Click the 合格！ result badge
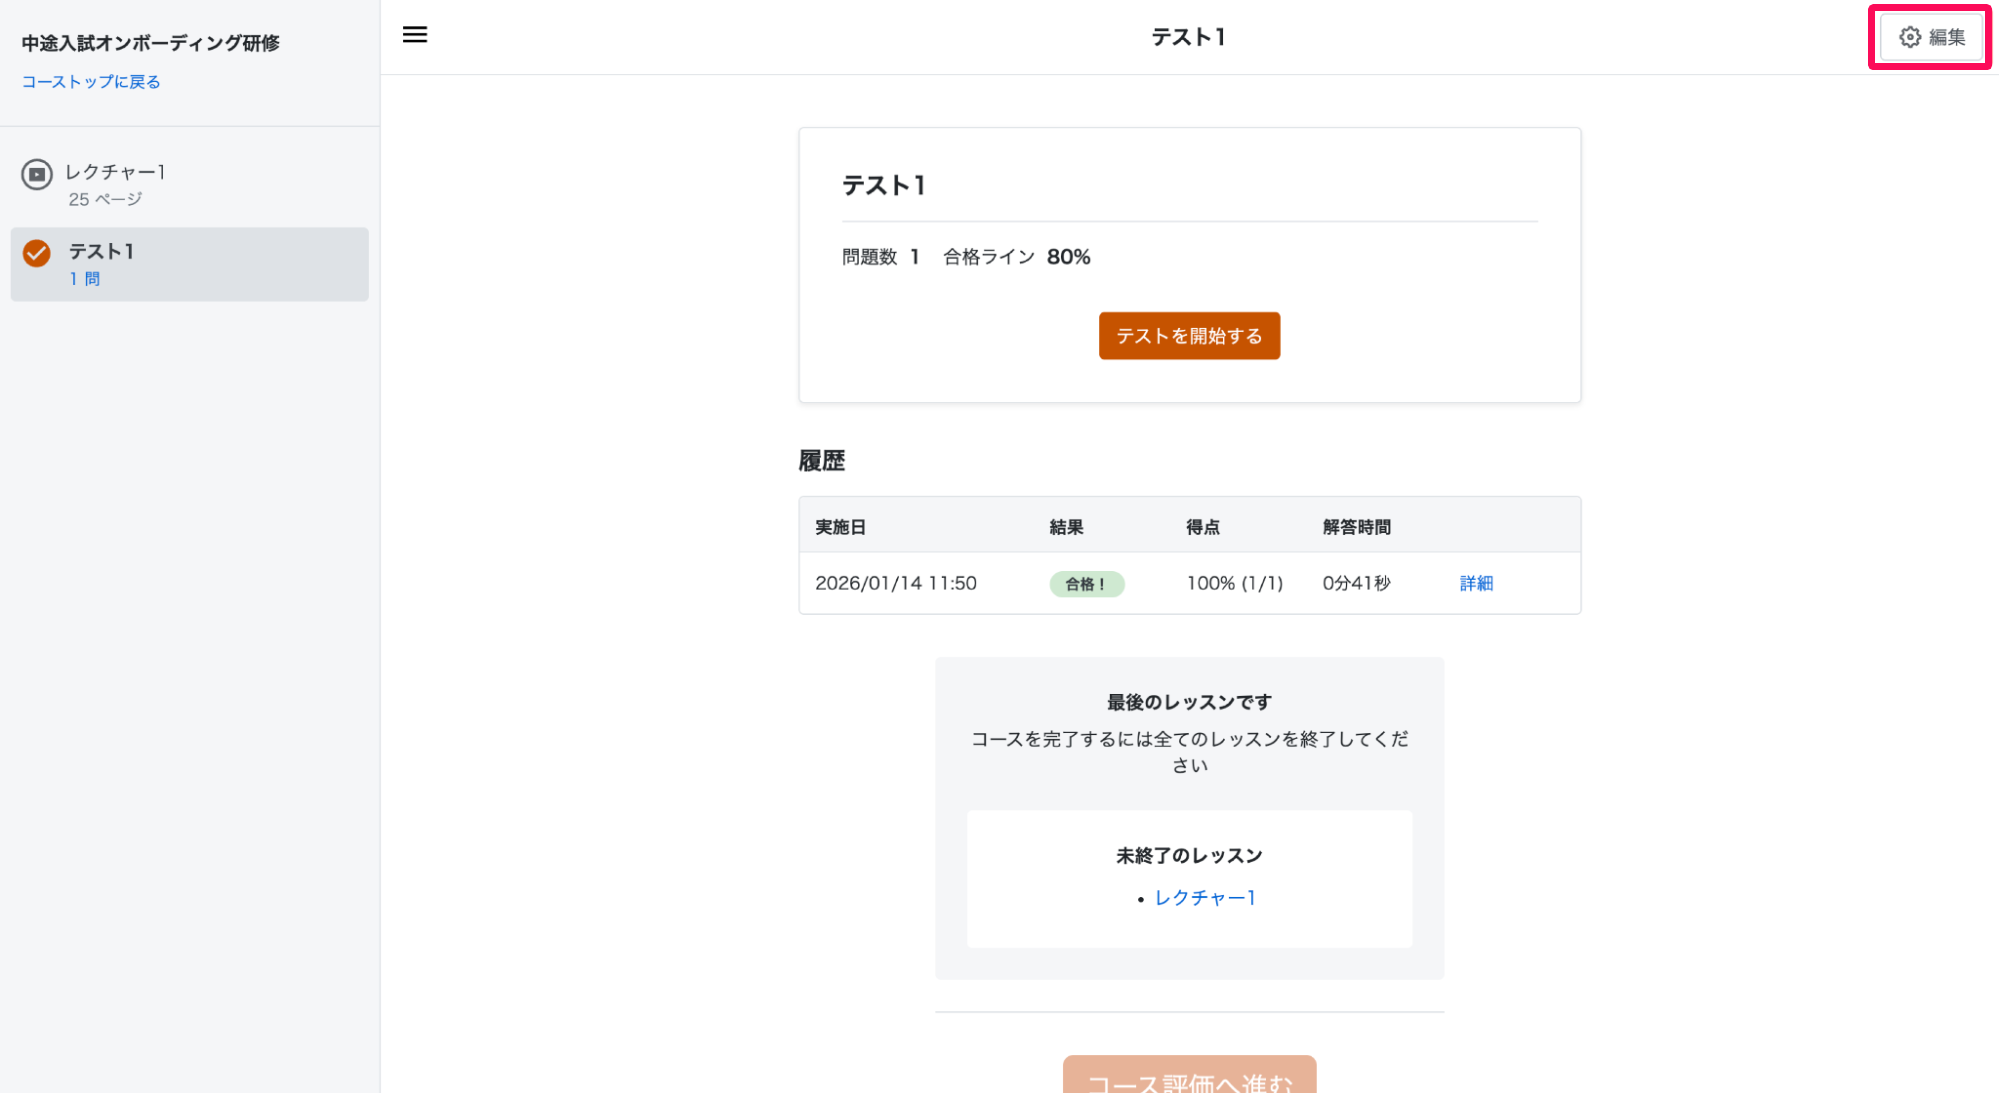The image size is (1999, 1094). click(1085, 584)
